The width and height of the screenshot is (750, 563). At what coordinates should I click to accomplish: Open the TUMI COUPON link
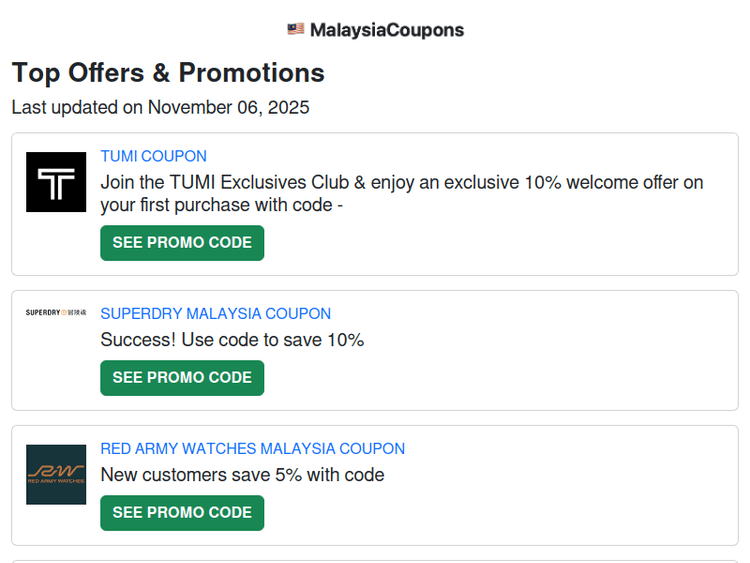(153, 156)
